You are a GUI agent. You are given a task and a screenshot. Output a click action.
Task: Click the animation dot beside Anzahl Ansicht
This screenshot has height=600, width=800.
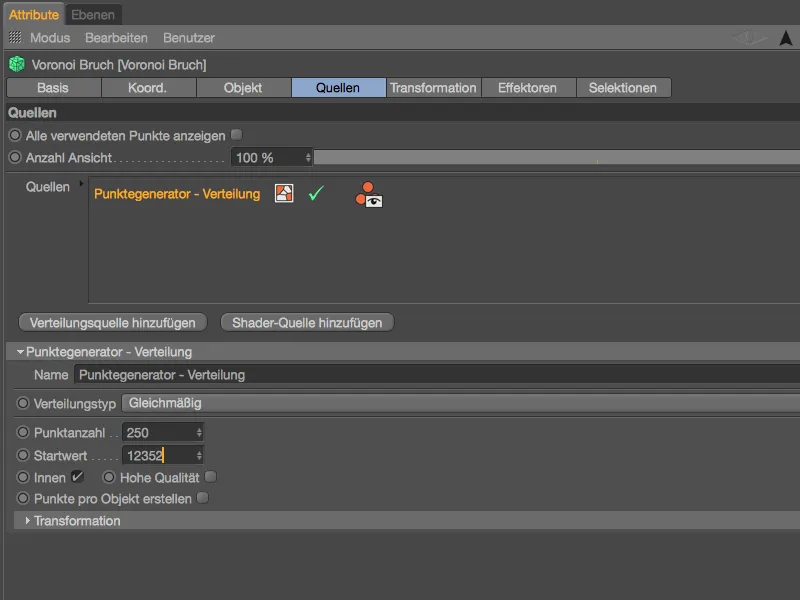click(15, 158)
